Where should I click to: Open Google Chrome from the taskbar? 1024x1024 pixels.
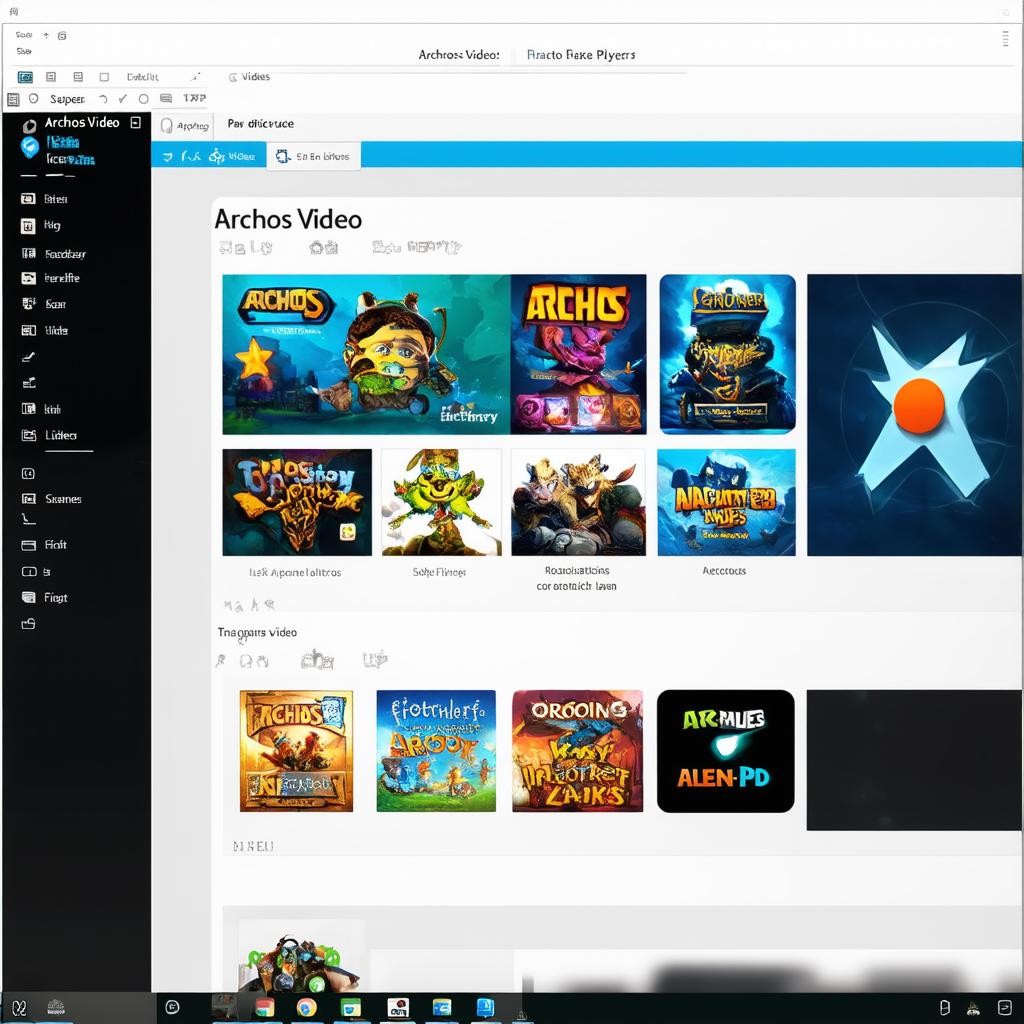[x=306, y=1007]
